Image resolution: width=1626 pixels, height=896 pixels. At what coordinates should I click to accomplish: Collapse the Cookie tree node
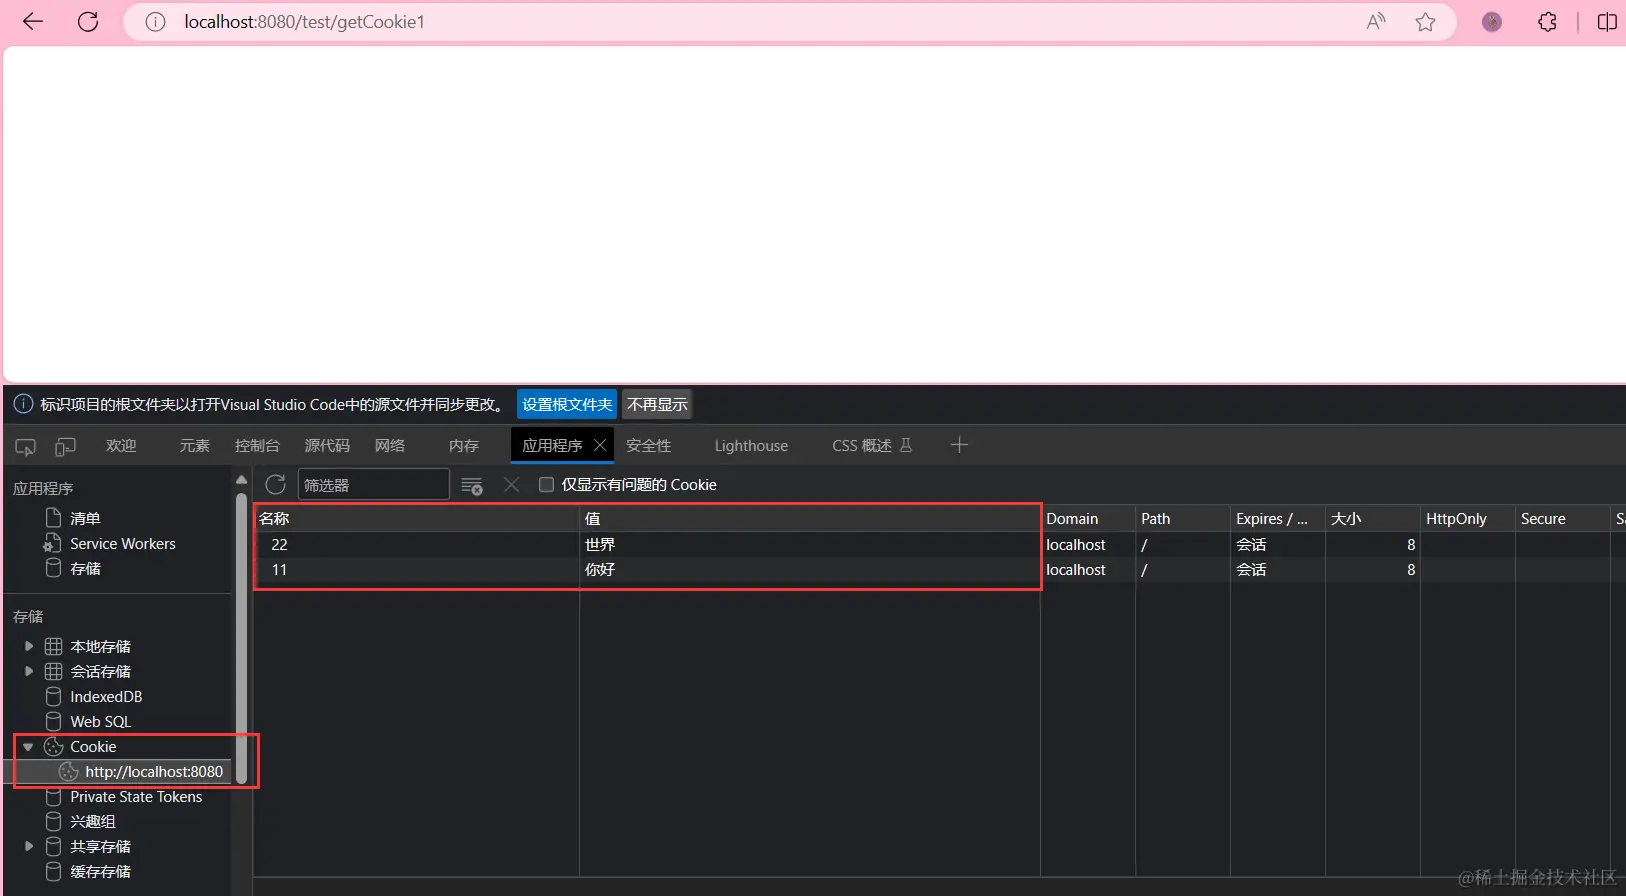coord(29,747)
